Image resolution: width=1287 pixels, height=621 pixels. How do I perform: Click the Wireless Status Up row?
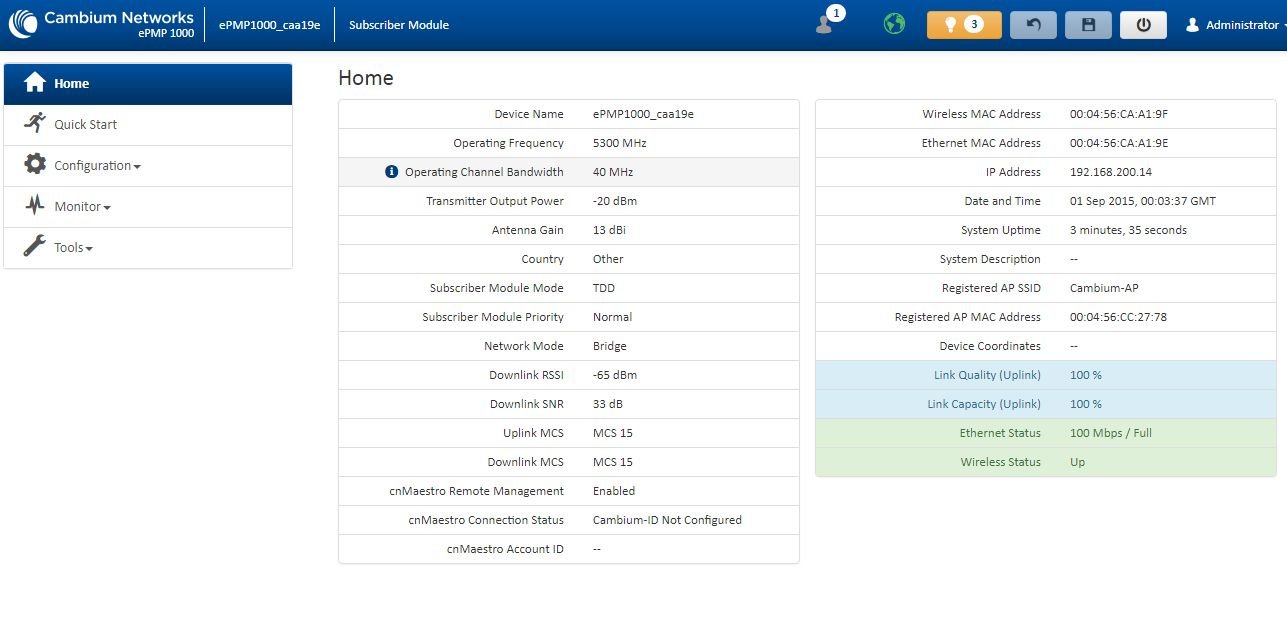click(x=1045, y=462)
